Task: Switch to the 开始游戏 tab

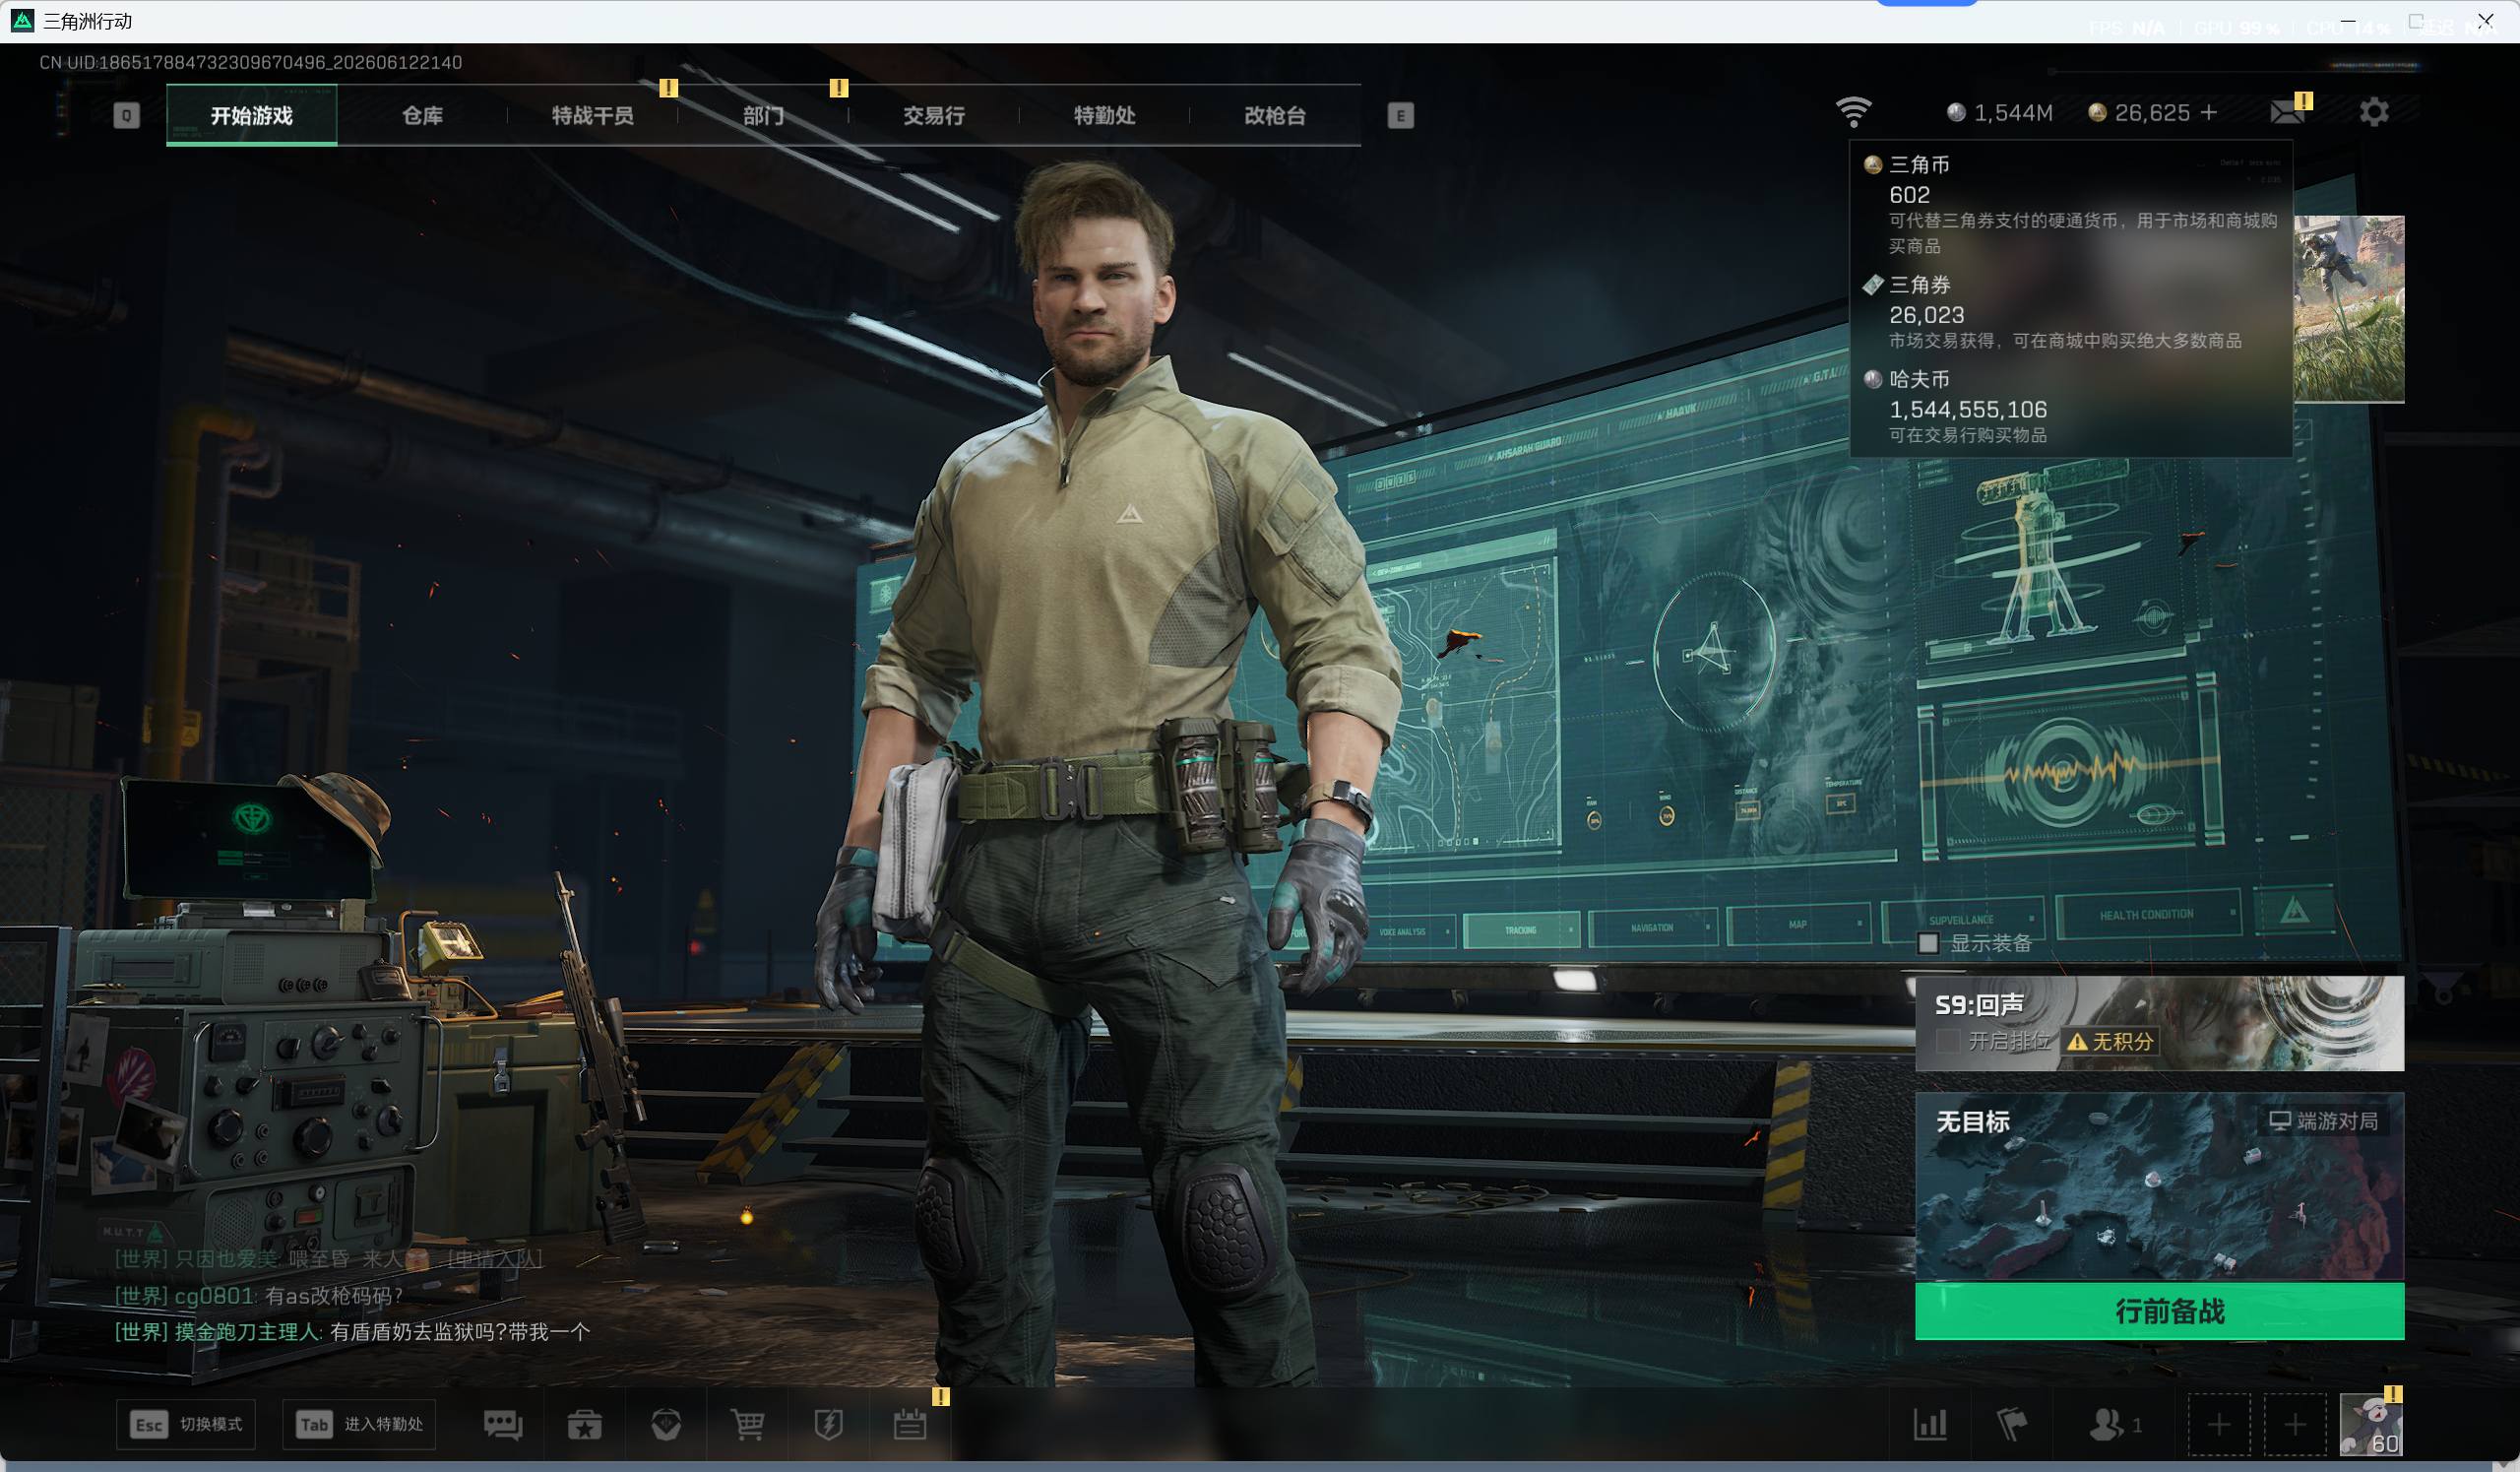Action: pos(252,115)
